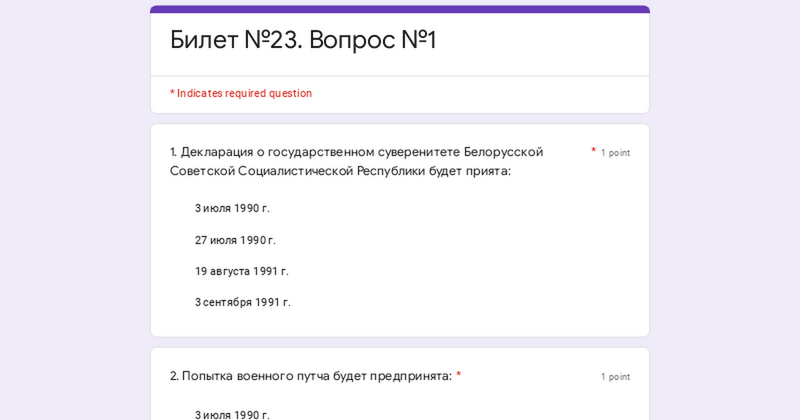Click the asterisk before "Indicates required question"
This screenshot has width=800, height=420.
(x=172, y=92)
